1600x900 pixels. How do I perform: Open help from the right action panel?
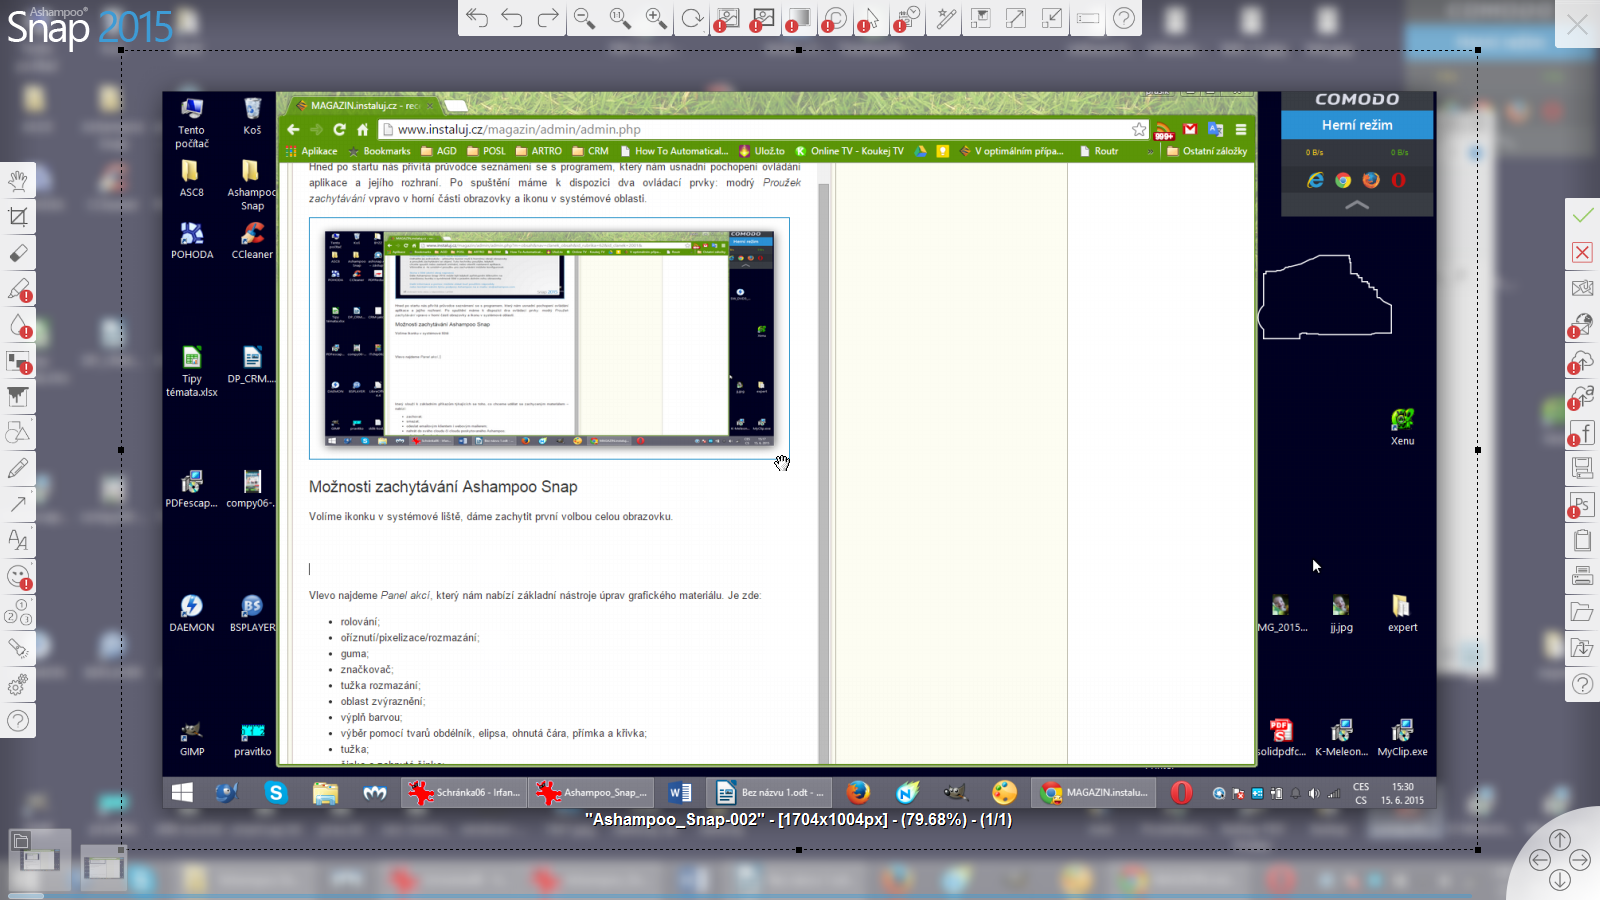(1582, 684)
